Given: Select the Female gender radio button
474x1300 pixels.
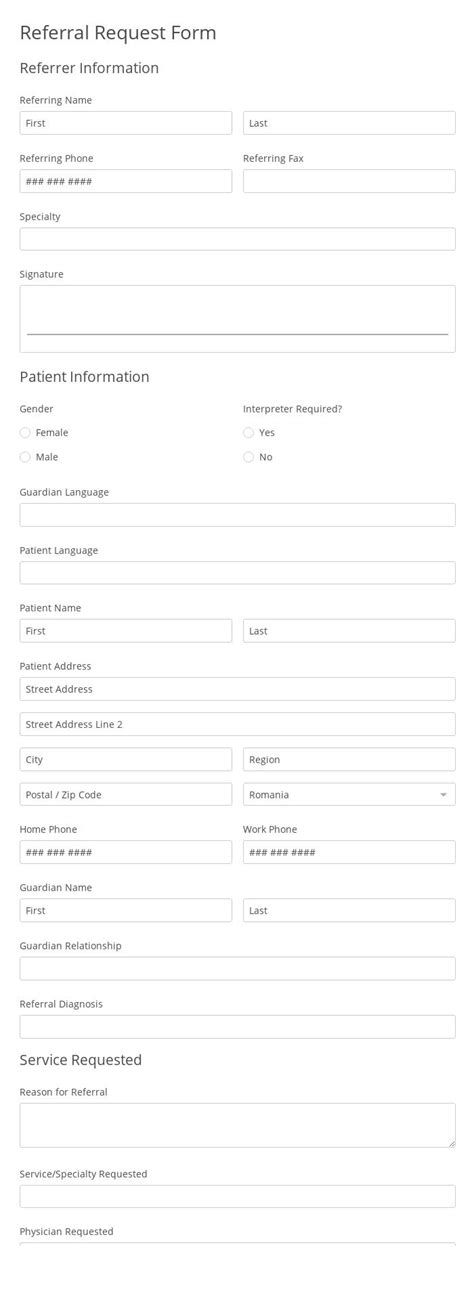Looking at the screenshot, I should click(25, 433).
